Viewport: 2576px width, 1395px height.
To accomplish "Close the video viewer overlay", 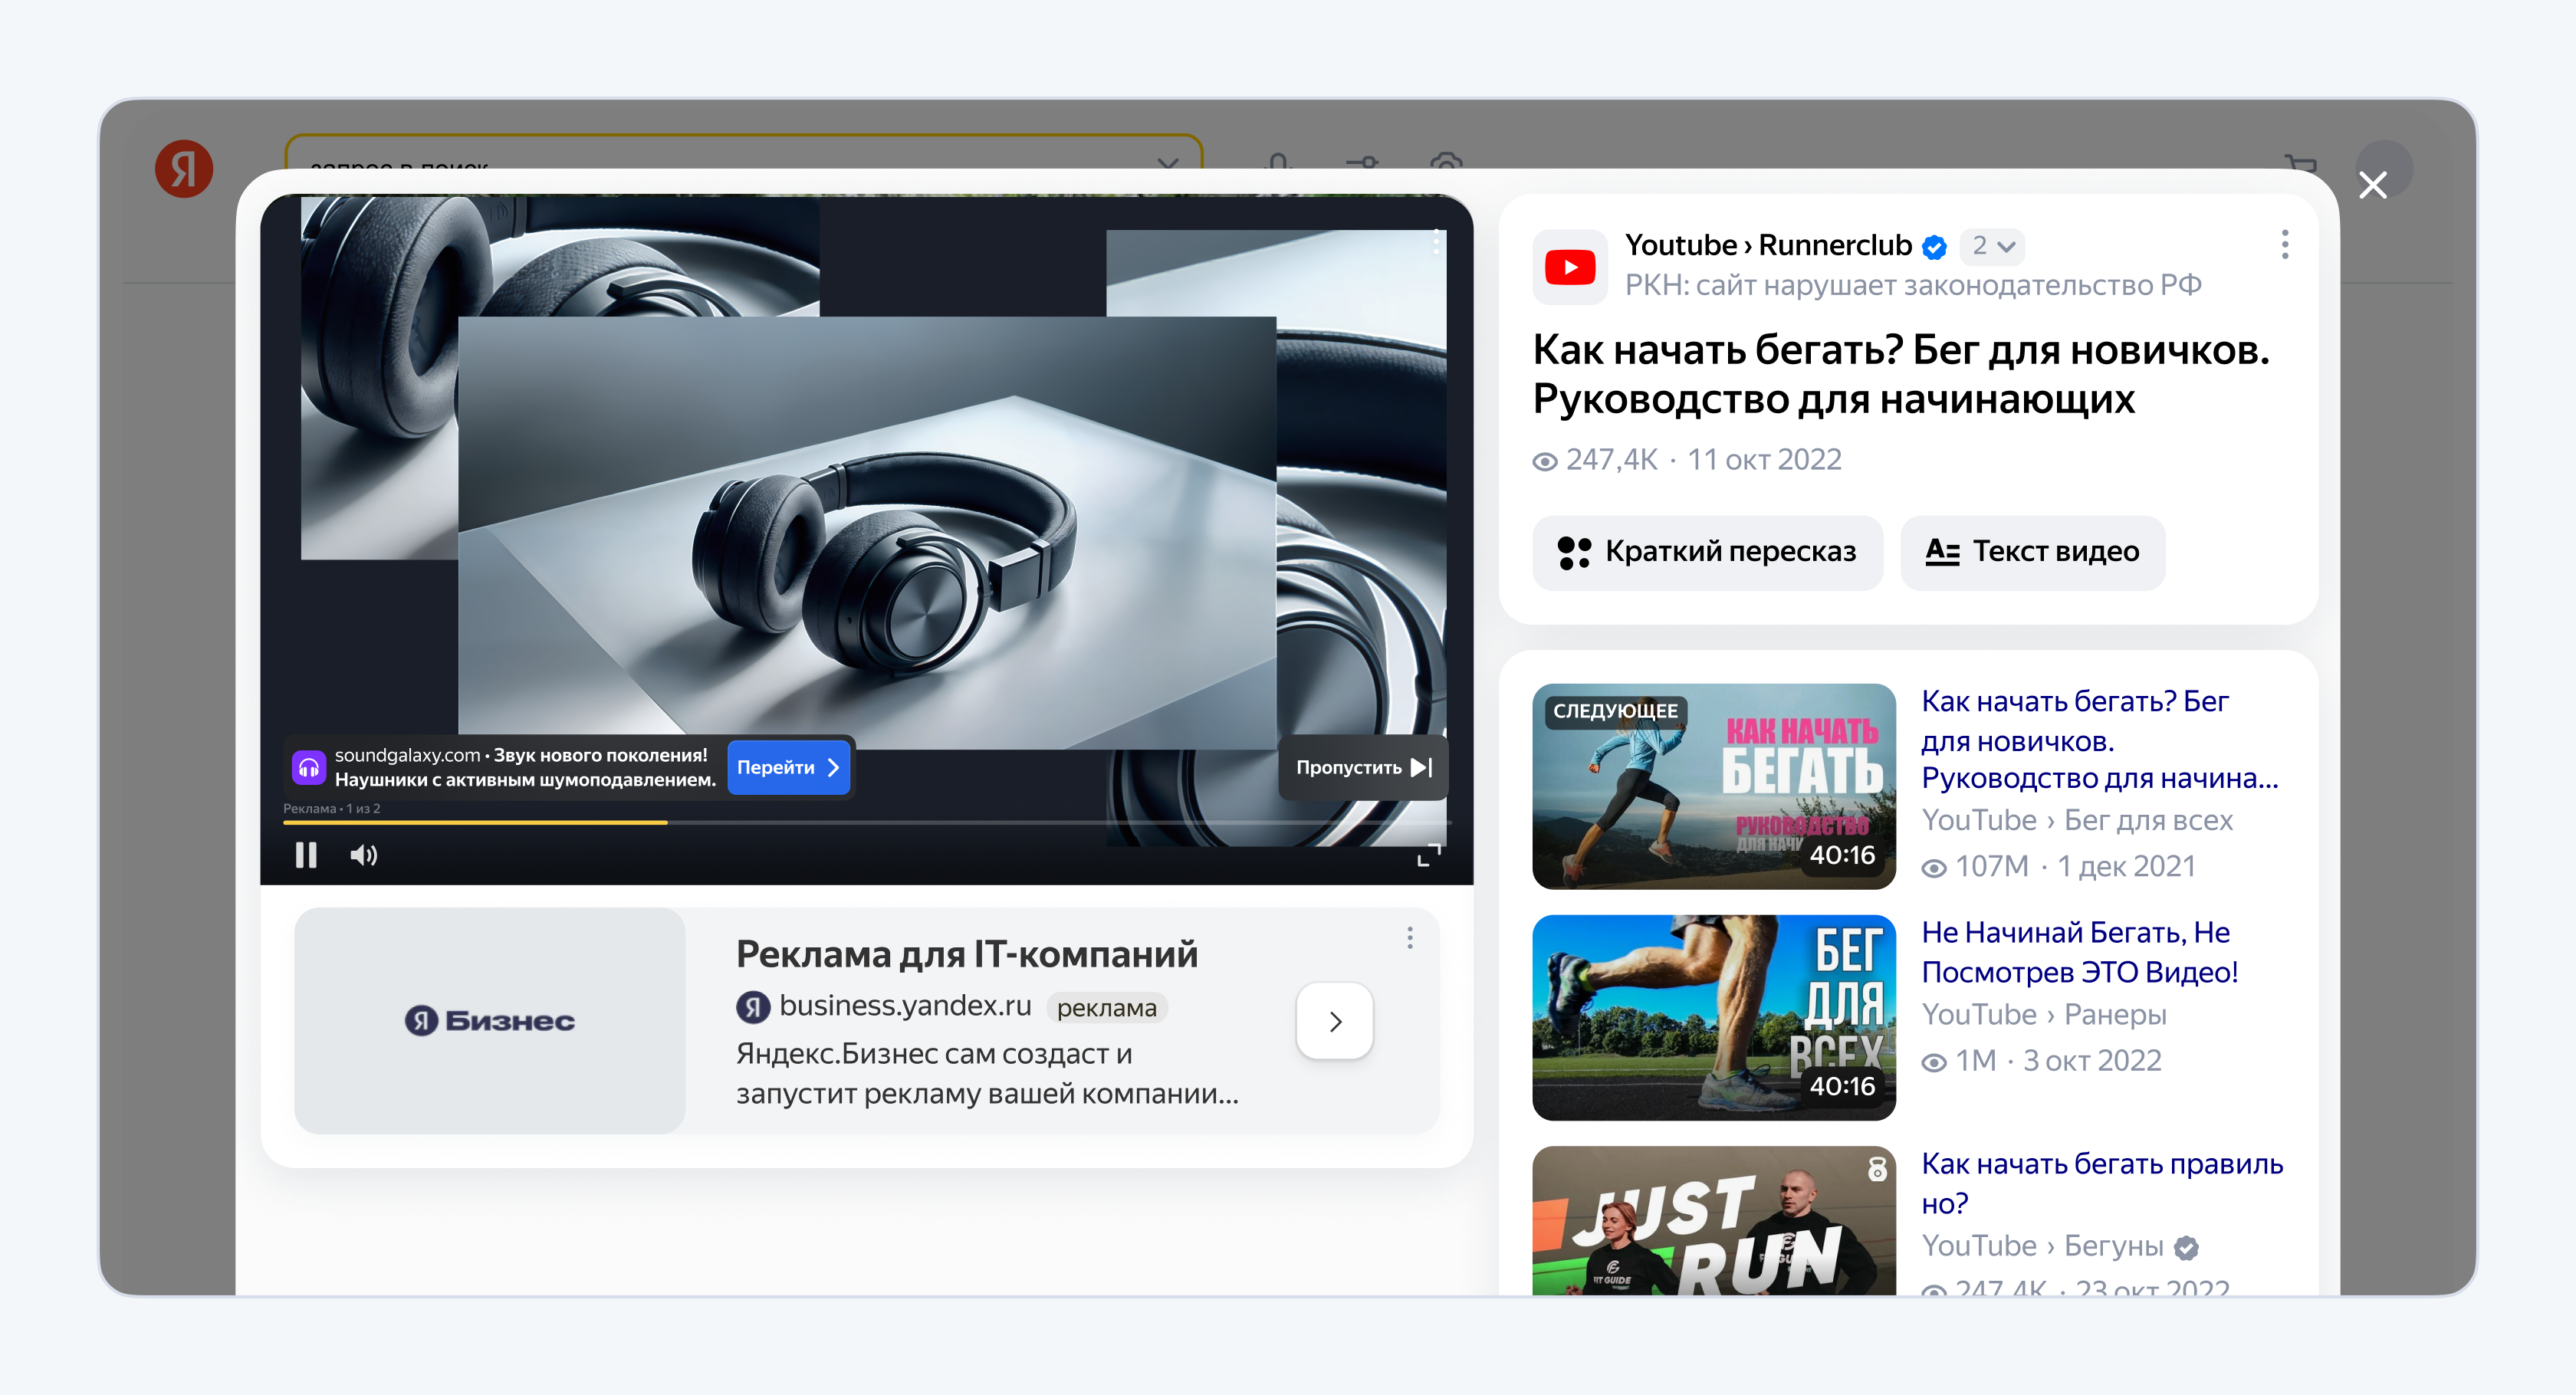I will coord(2372,185).
